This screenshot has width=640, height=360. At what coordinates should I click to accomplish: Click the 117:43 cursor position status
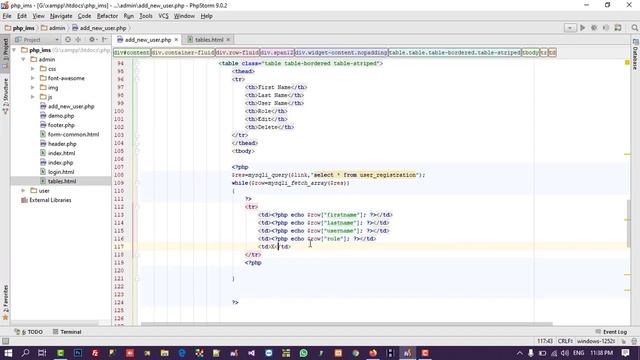tap(544, 341)
